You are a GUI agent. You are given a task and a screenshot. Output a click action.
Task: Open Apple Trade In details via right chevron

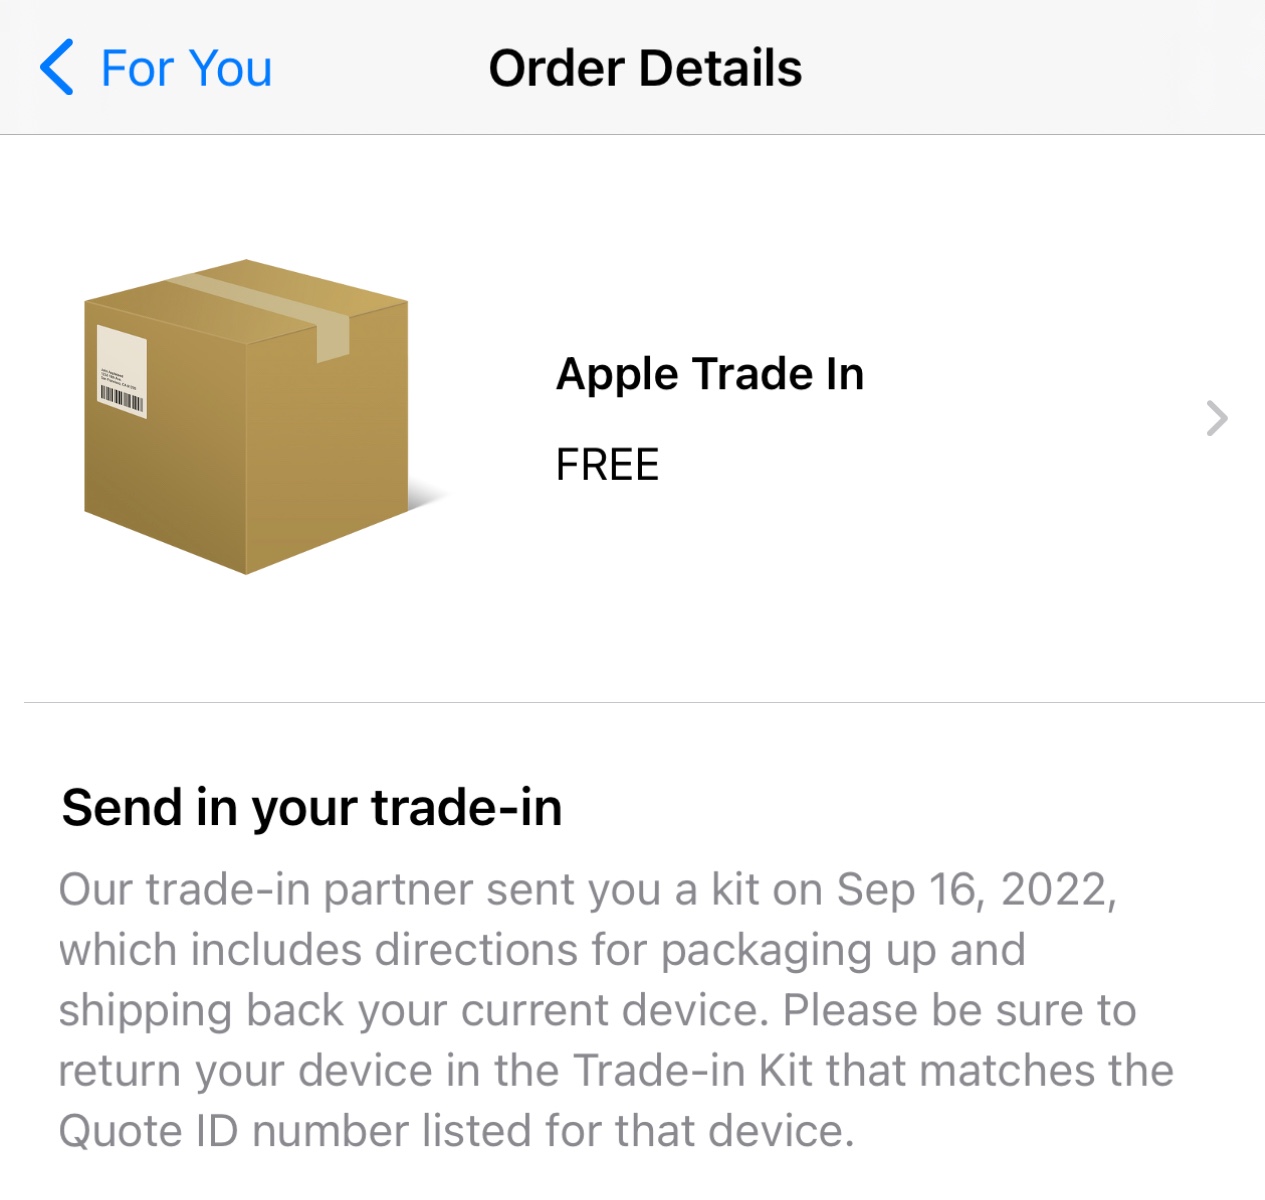pyautogui.click(x=1216, y=419)
